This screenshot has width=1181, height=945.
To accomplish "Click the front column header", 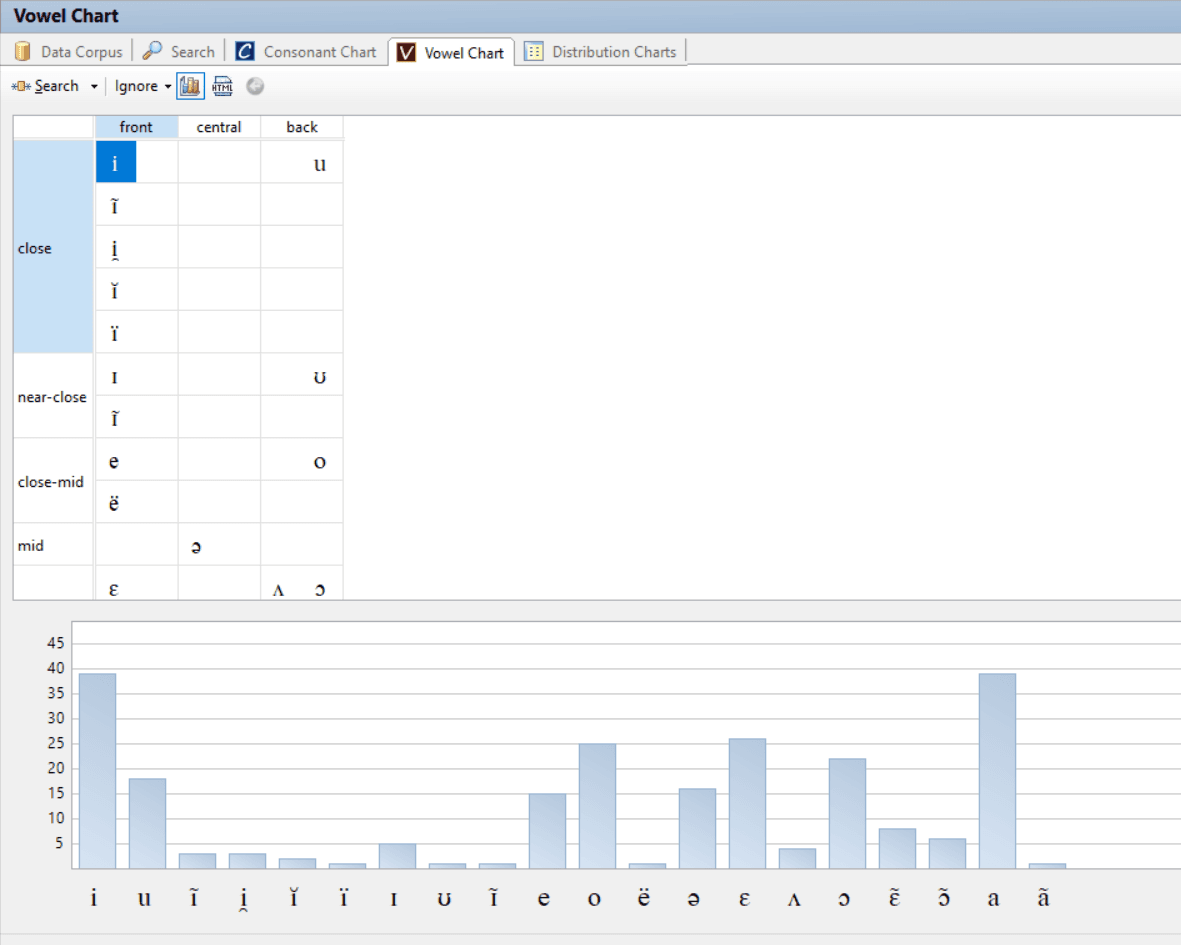I will point(136,127).
